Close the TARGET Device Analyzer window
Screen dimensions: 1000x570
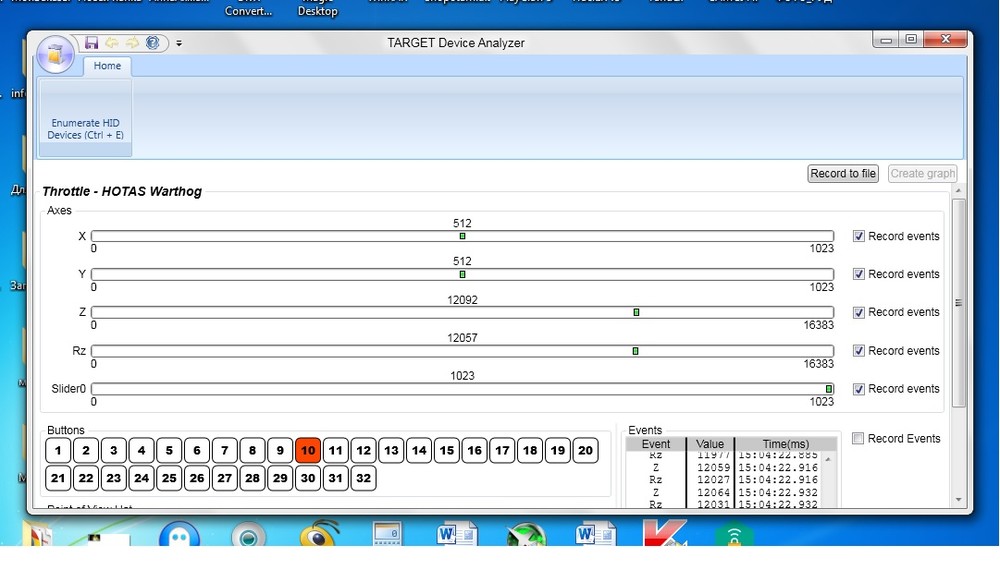click(946, 40)
